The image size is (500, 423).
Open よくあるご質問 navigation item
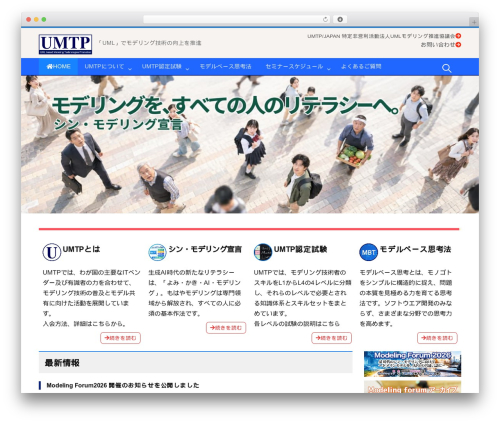(361, 67)
